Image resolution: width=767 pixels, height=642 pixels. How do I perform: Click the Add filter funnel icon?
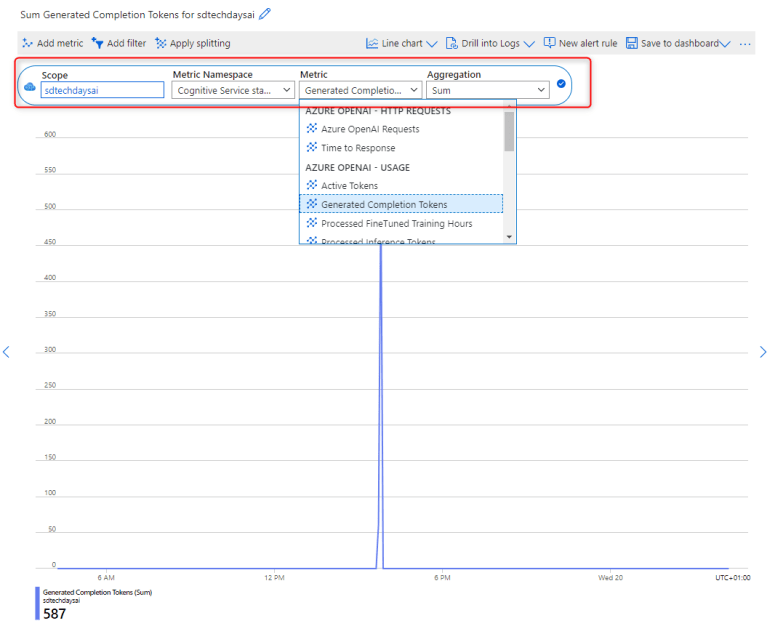point(98,44)
